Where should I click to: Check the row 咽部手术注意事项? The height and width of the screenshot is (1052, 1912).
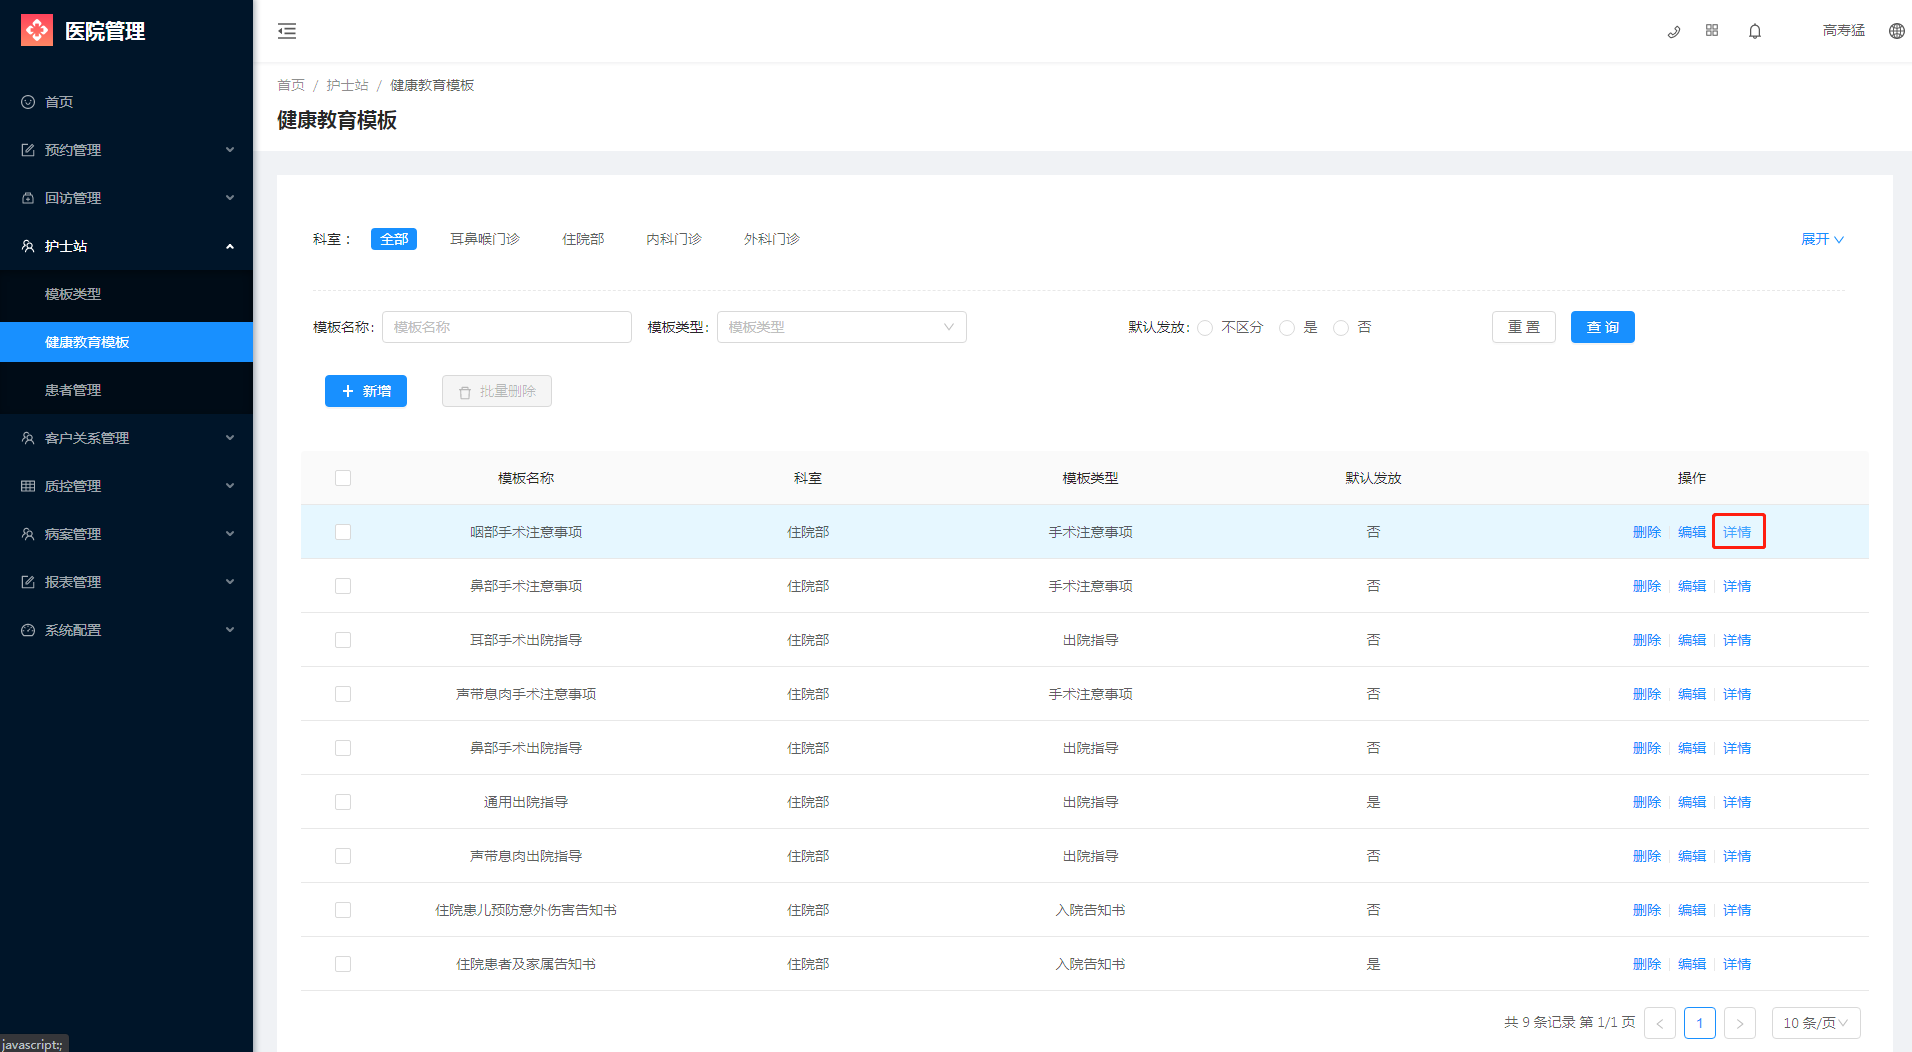pos(343,532)
